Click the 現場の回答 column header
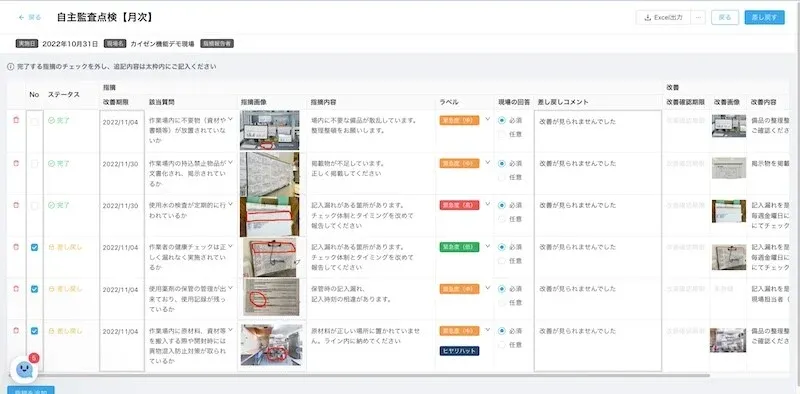Screen dimensions: 800x394 (514, 102)
